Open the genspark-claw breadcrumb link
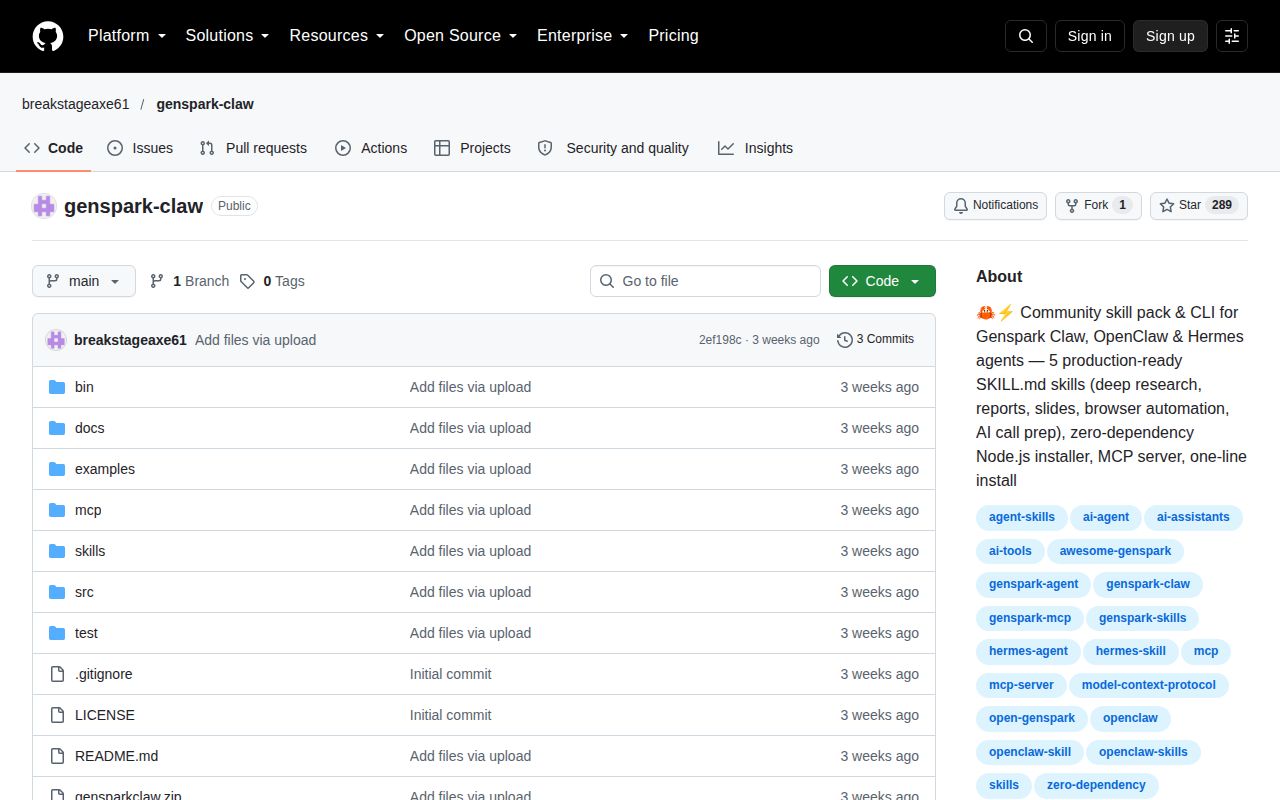Image resolution: width=1280 pixels, height=800 pixels. click(x=205, y=104)
